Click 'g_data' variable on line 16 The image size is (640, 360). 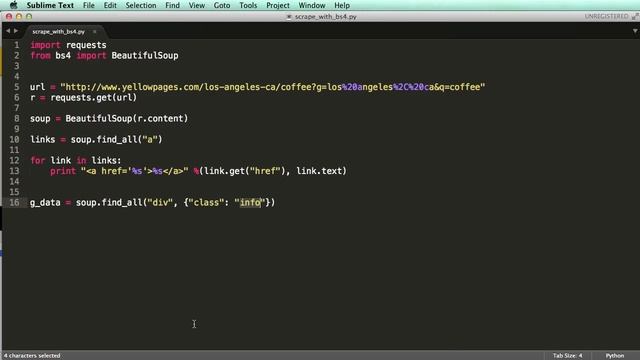45,202
